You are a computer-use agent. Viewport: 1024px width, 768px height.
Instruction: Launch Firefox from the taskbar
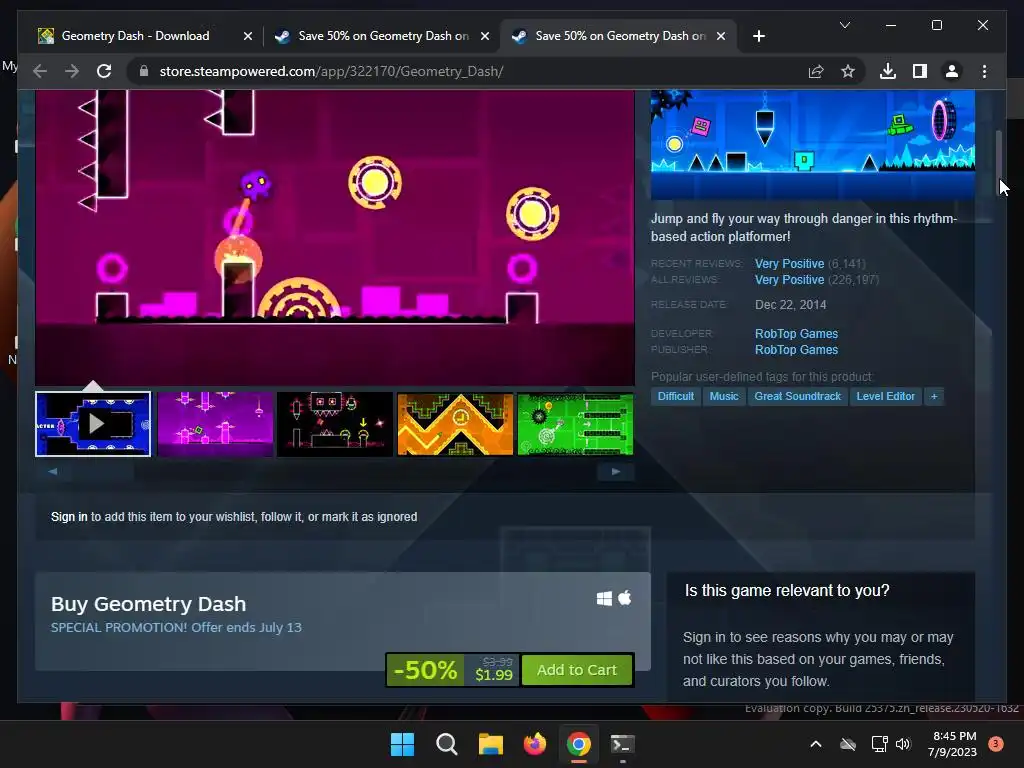[x=535, y=744]
